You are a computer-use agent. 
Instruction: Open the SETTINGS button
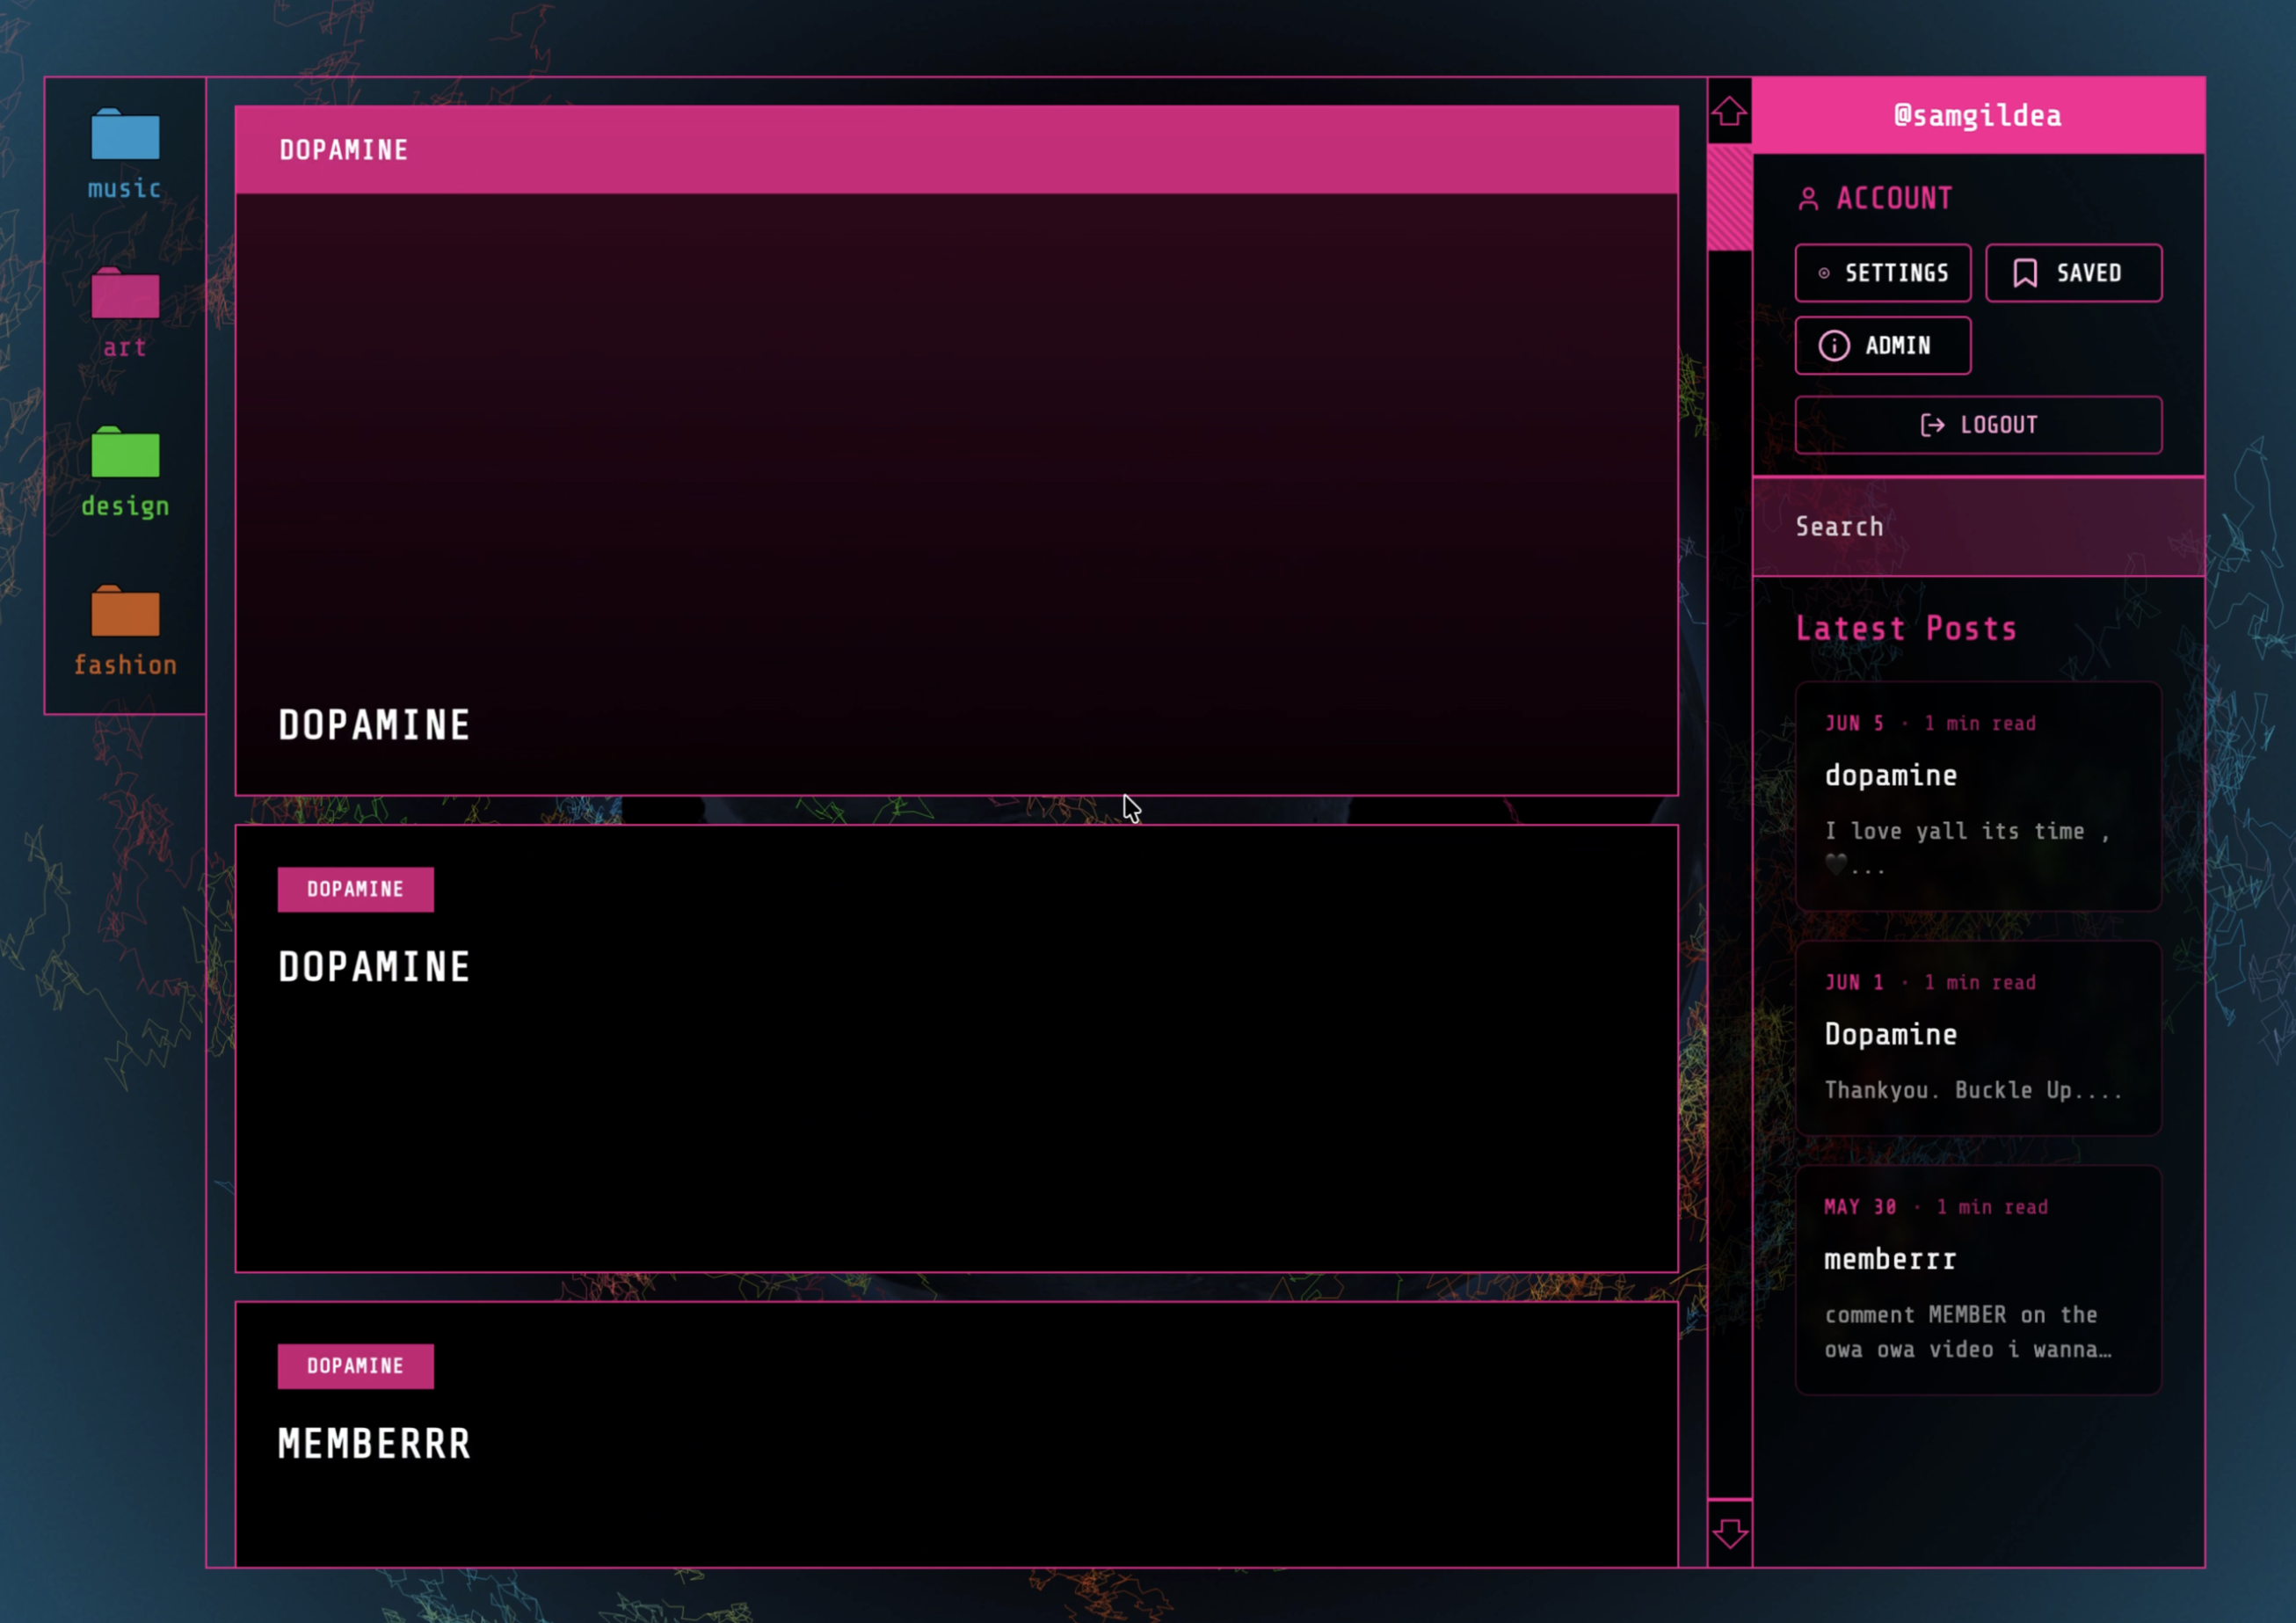(1883, 273)
